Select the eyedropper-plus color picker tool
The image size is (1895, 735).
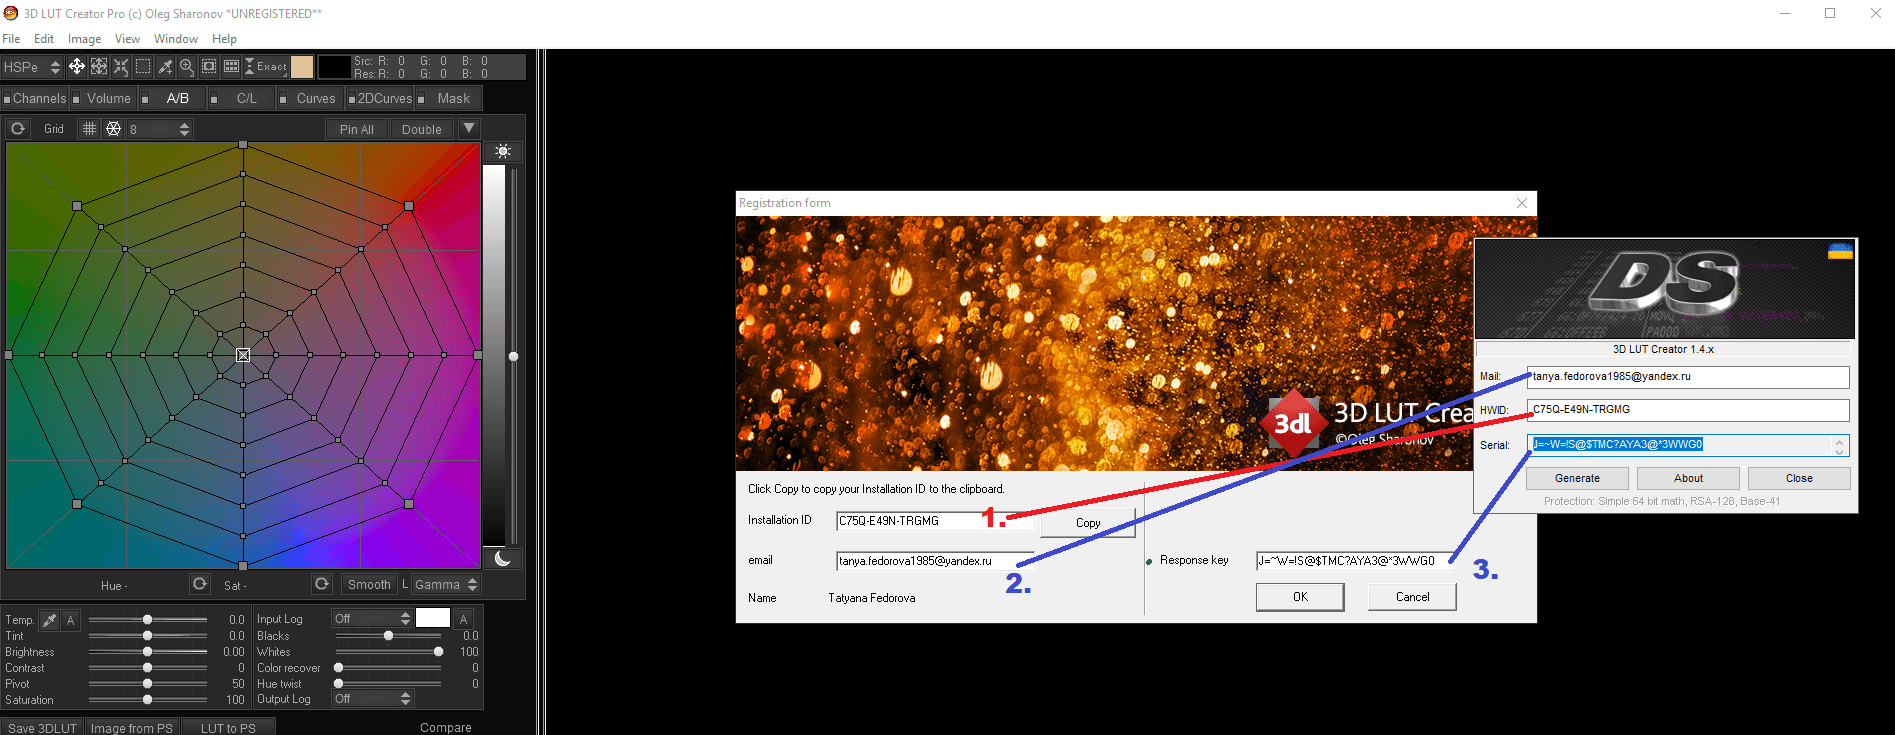(165, 67)
